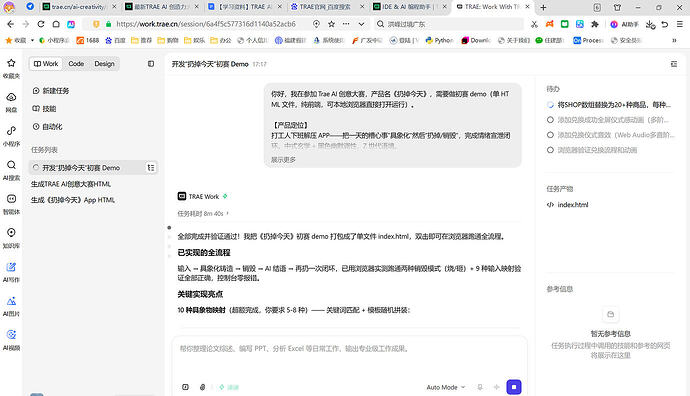Toggle todo '添加兑换成功全屏仪式感动画'
690x396 pixels.
pyautogui.click(x=550, y=120)
